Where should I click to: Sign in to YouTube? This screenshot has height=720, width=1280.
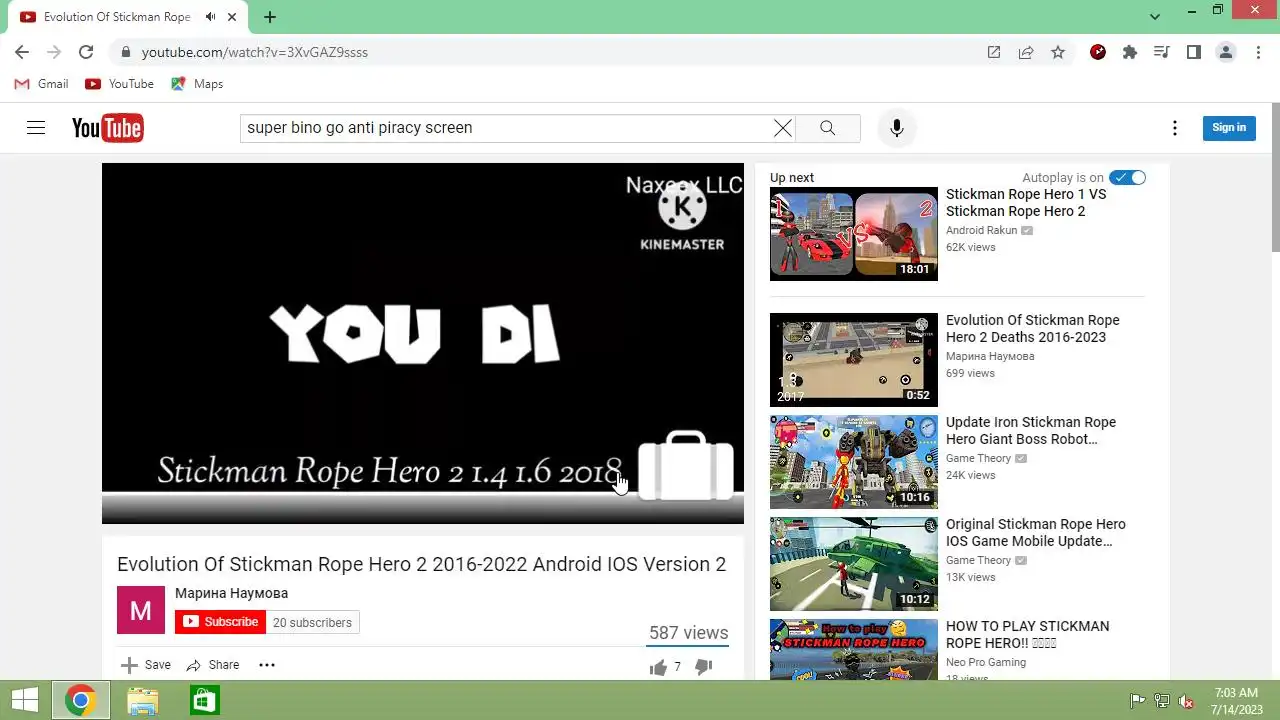pos(1229,128)
